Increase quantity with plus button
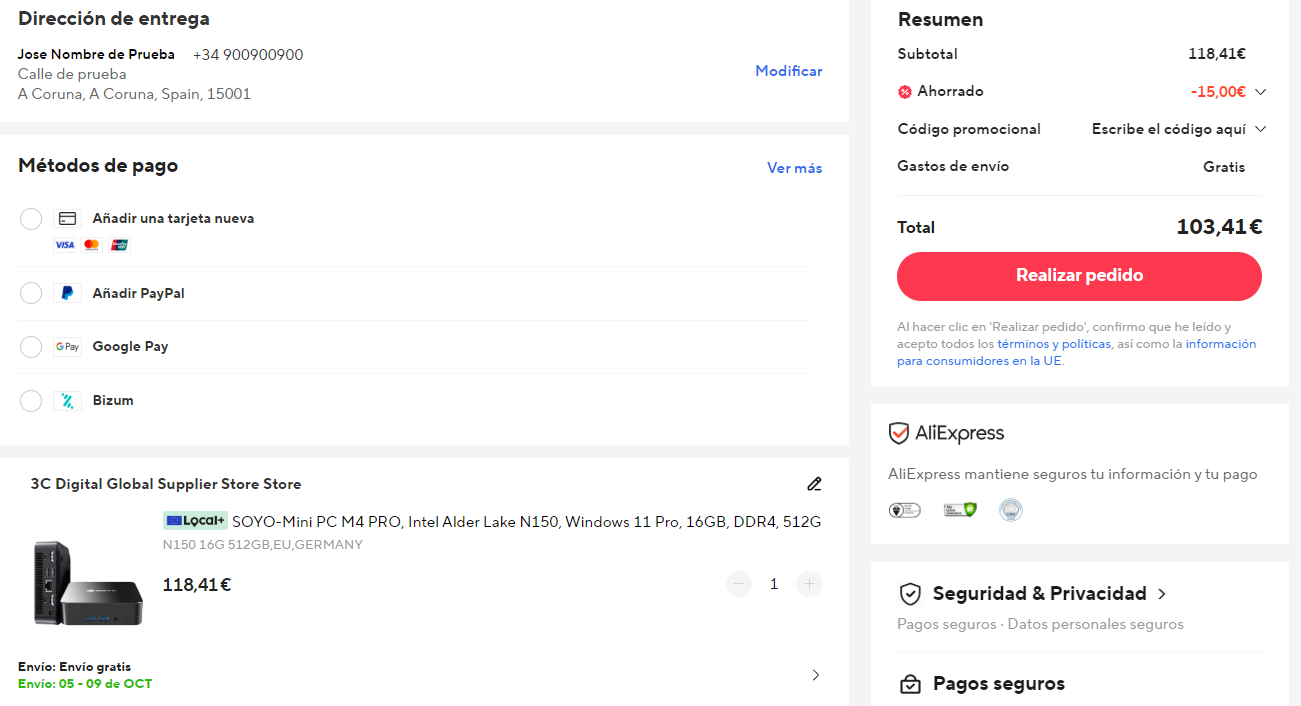Image resolution: width=1301 pixels, height=706 pixels. click(x=809, y=584)
